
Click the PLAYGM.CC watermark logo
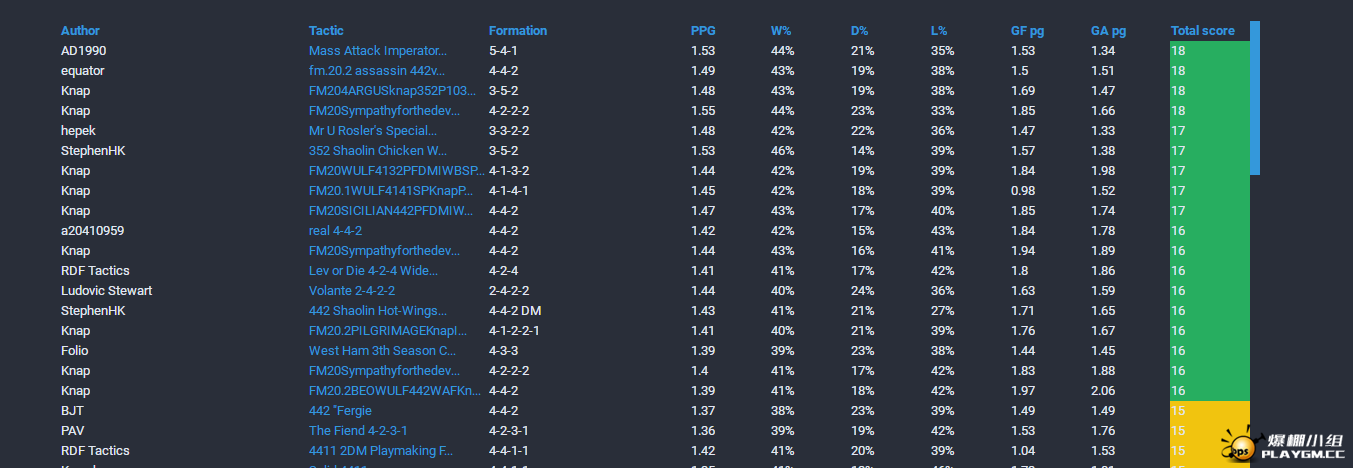pyautogui.click(x=1283, y=446)
